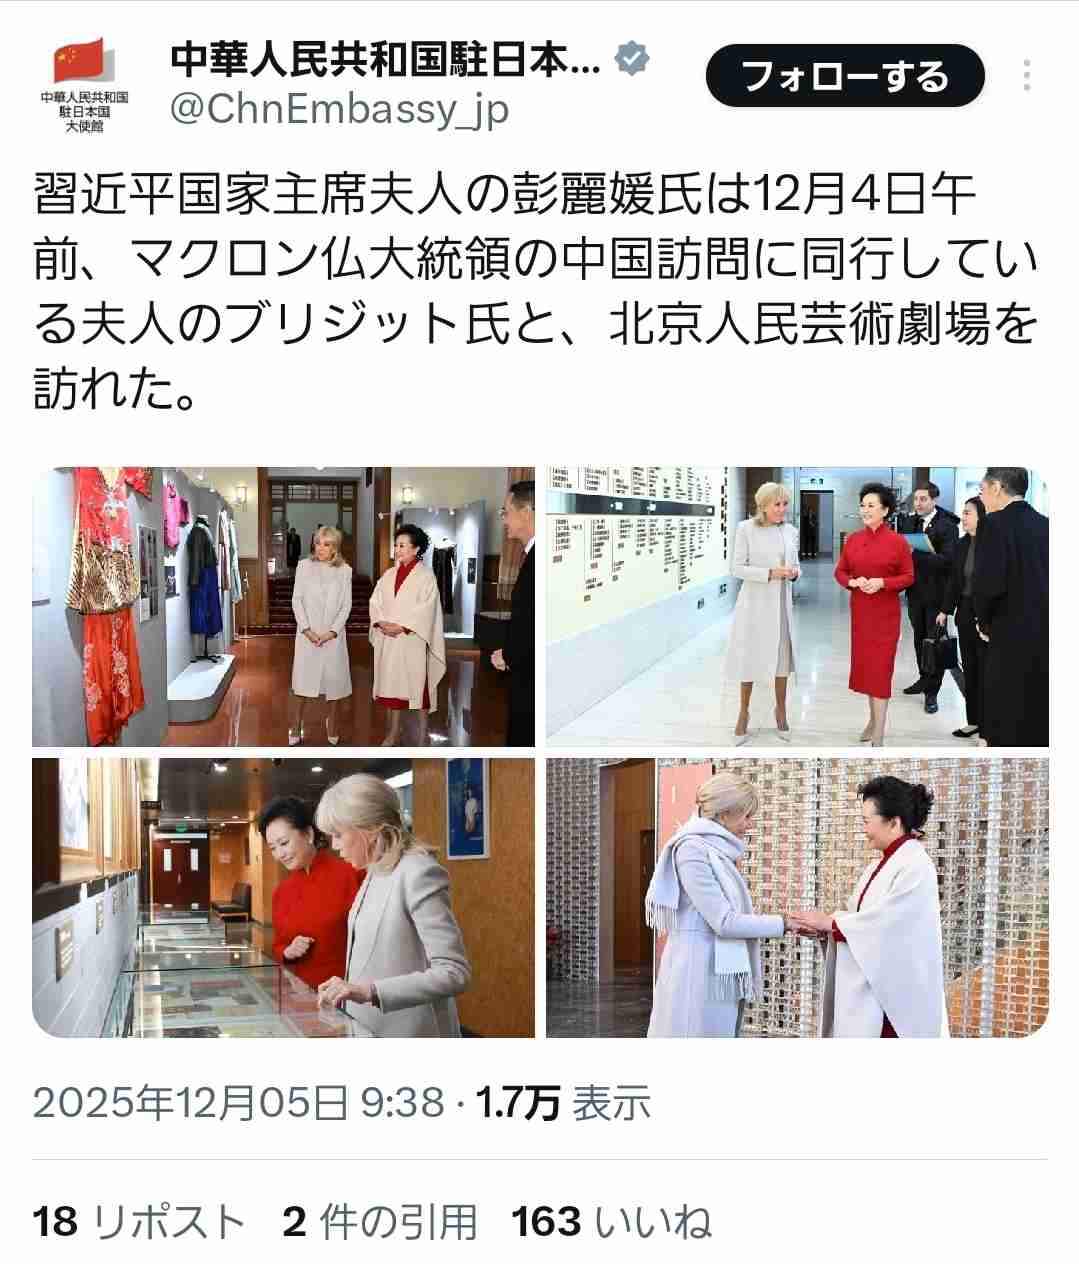Show the 163 いいね likes list
Image resolution: width=1079 pixels, height=1264 pixels.
[x=612, y=1222]
